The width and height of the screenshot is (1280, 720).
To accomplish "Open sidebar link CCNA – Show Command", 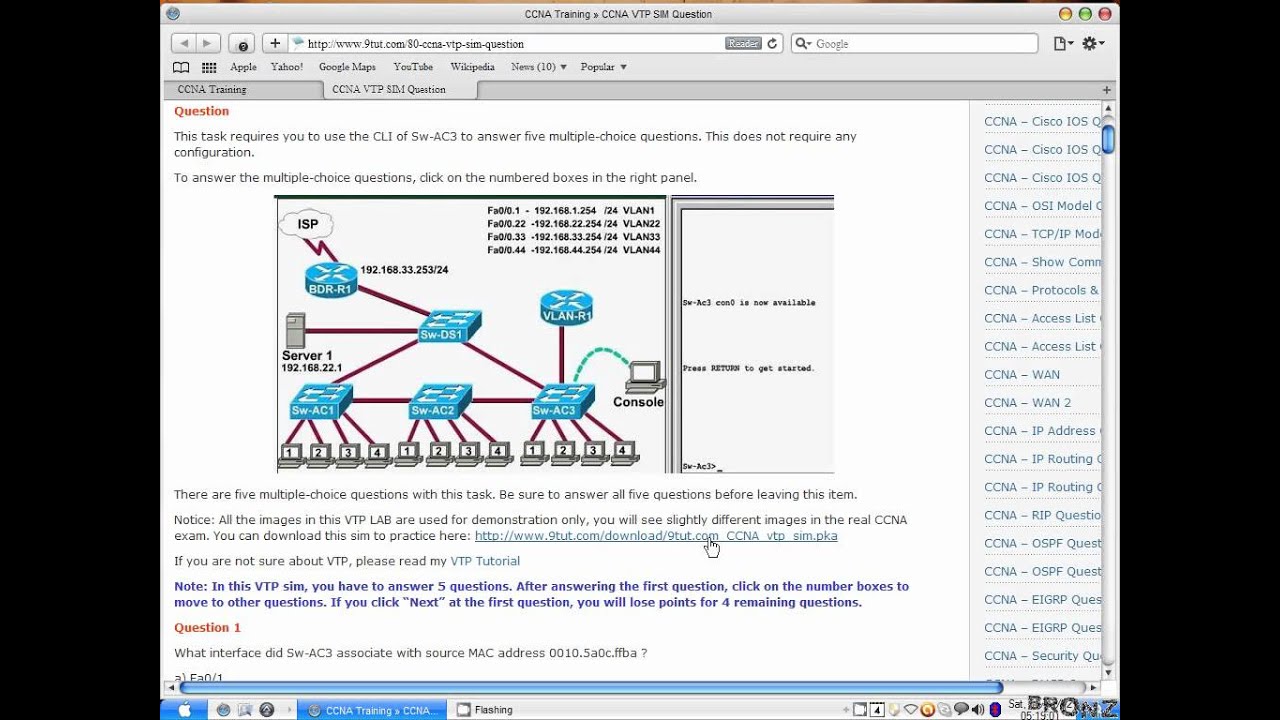I will pyautogui.click(x=1042, y=262).
